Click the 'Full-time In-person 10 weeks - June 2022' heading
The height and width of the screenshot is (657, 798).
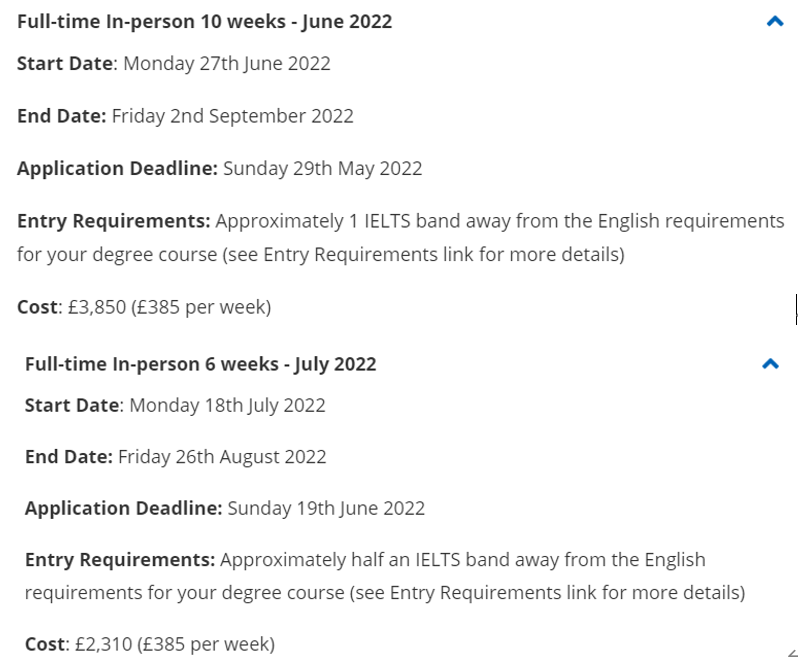coord(205,22)
